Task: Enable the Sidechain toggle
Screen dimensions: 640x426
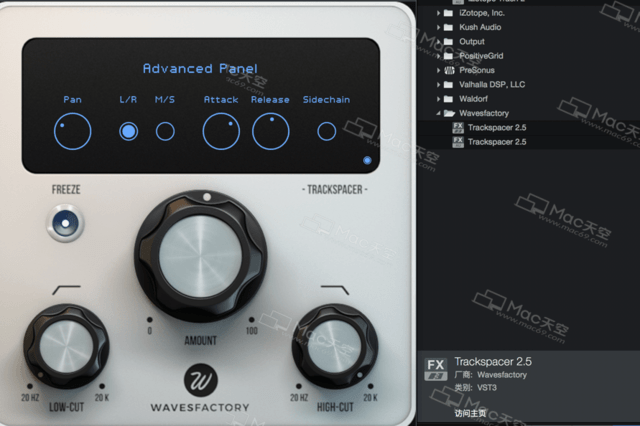Action: 327,131
